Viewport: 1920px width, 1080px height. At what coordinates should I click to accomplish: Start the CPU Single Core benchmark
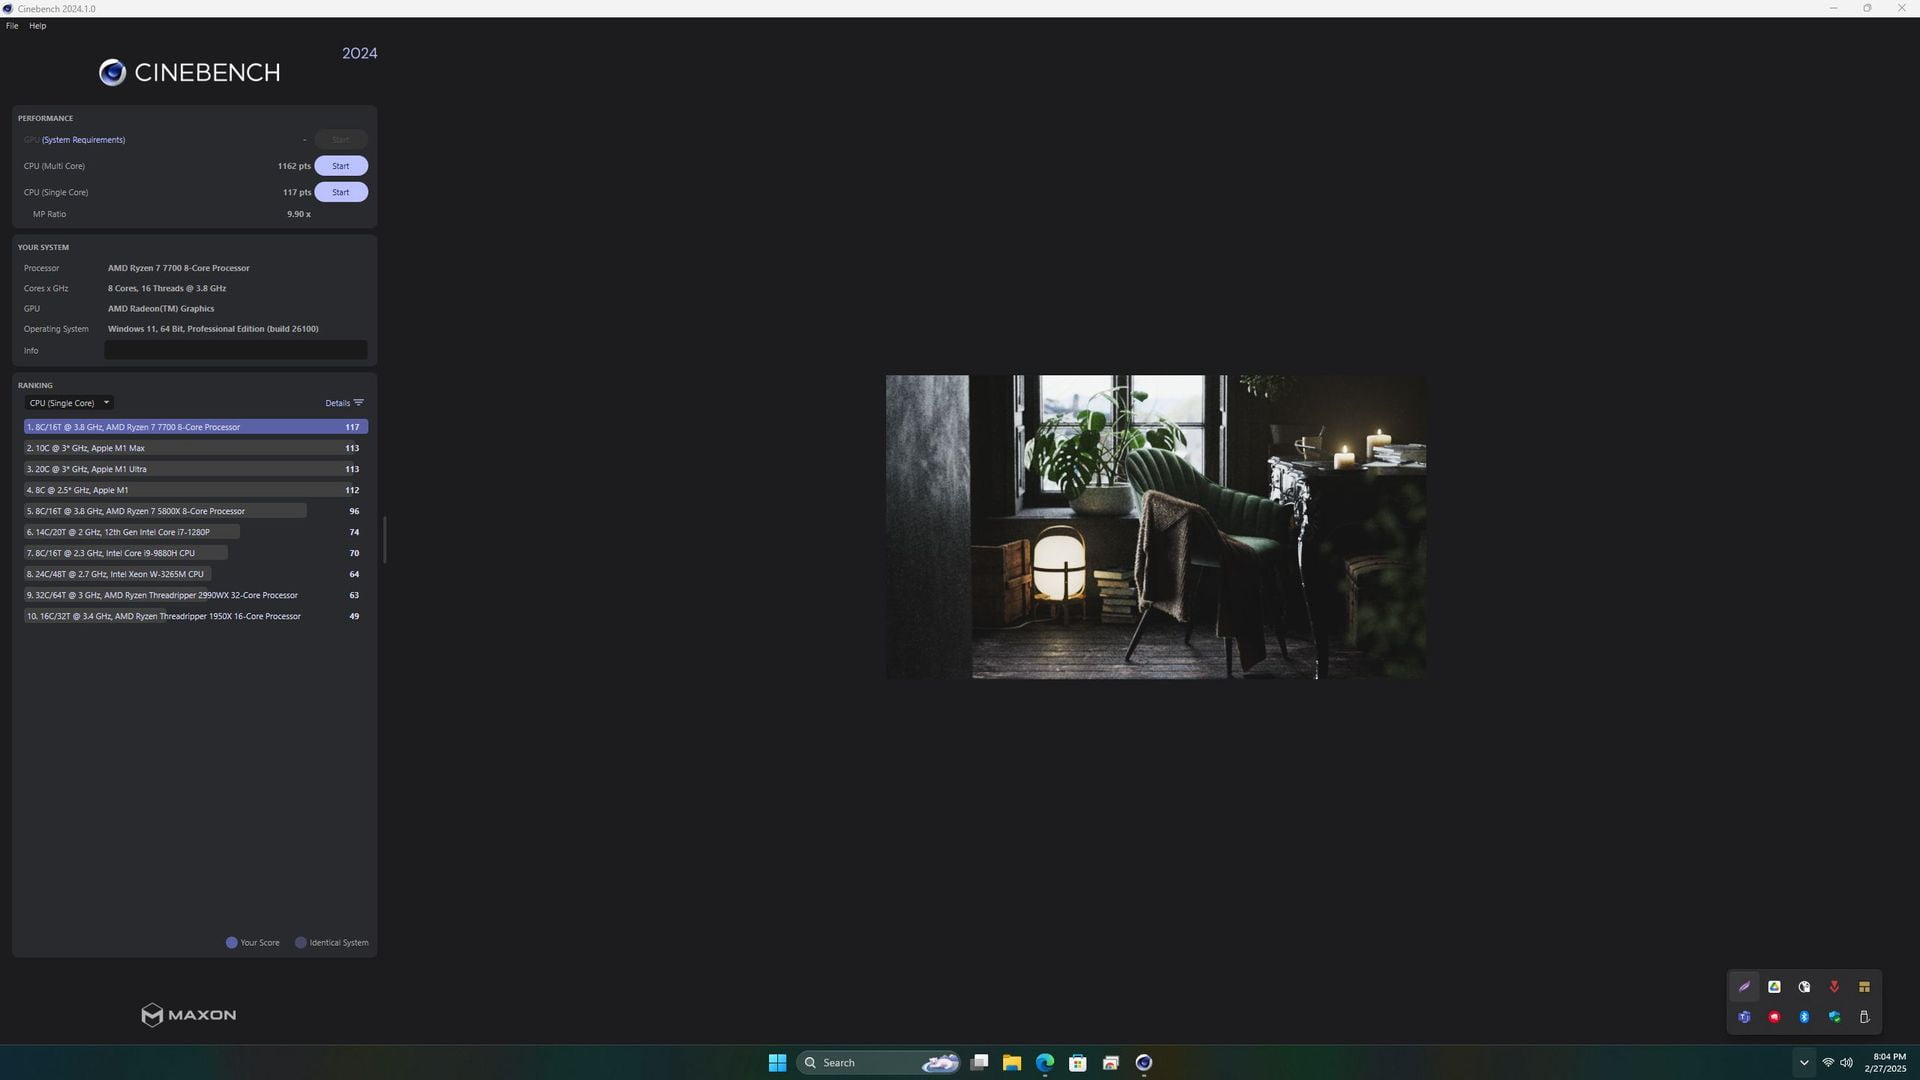(341, 192)
